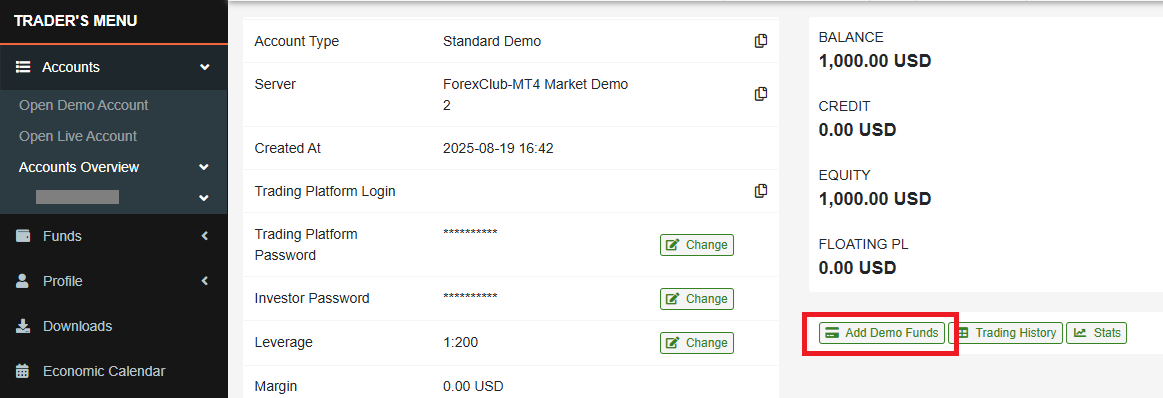Click the Add Demo Funds button
1163x398 pixels.
[883, 333]
